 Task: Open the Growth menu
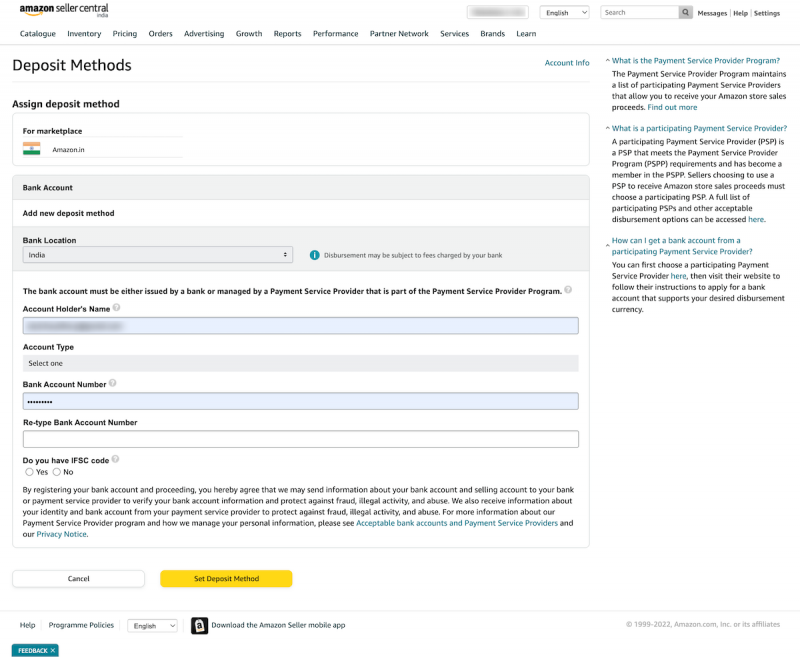click(249, 34)
